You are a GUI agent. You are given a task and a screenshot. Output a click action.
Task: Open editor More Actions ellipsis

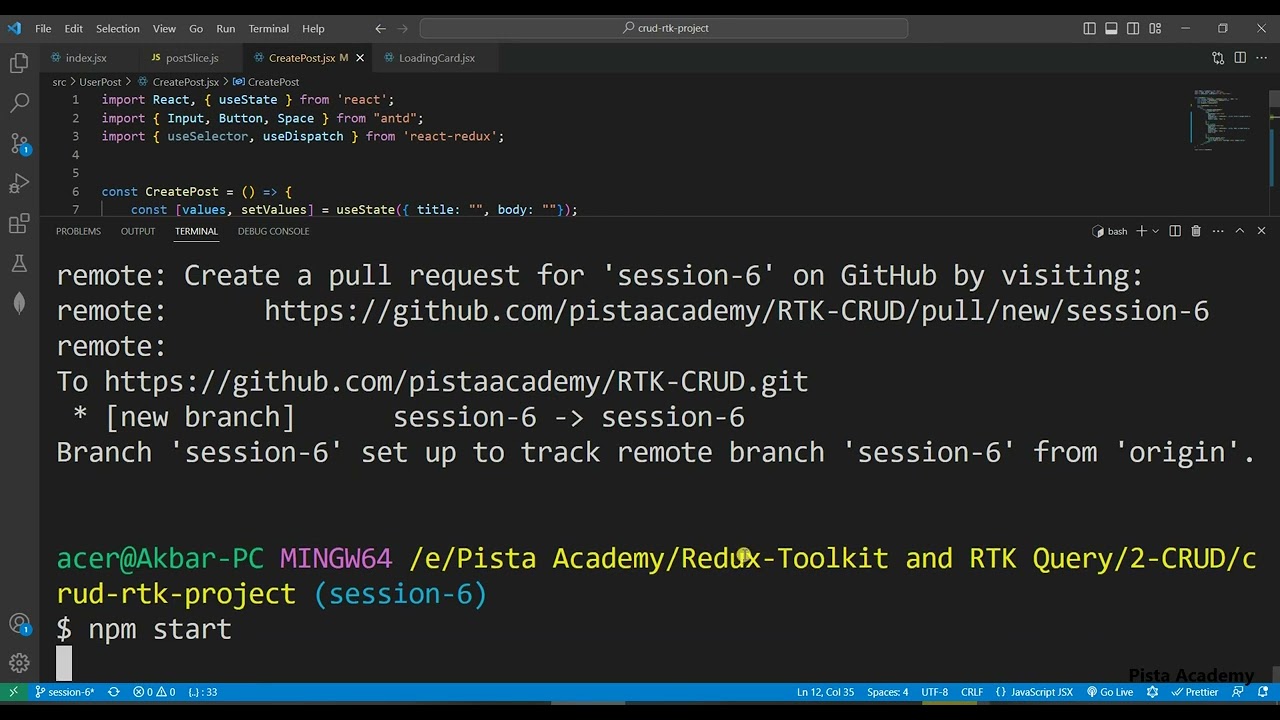click(1261, 58)
